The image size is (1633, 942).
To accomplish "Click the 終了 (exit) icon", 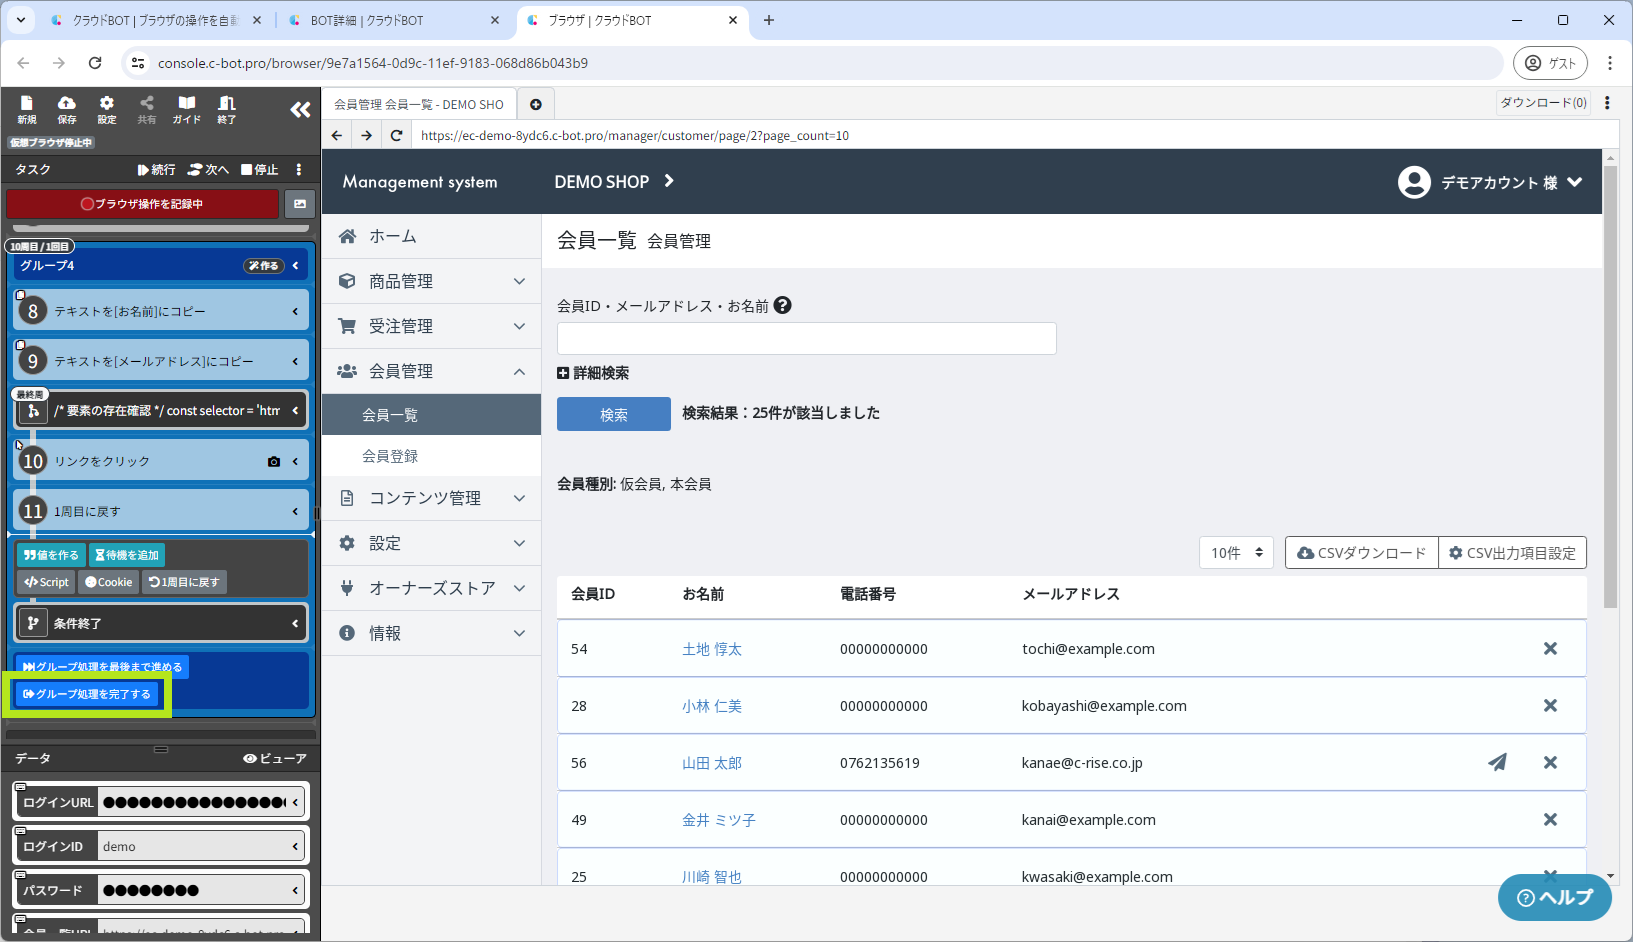I will click(x=227, y=109).
